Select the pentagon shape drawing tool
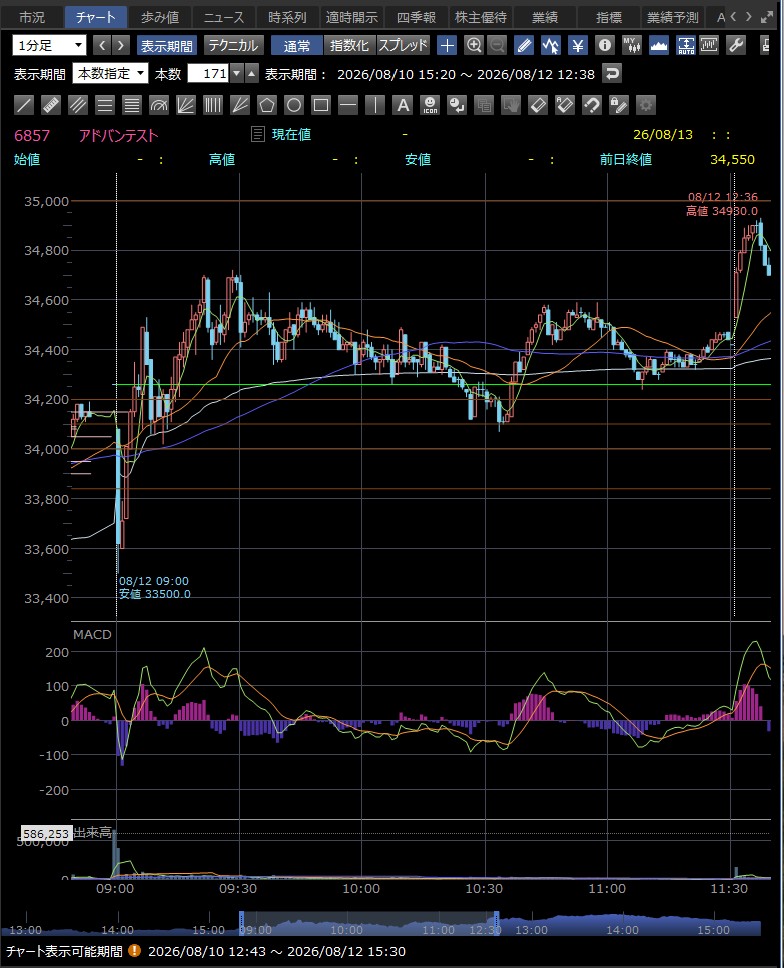 click(267, 105)
